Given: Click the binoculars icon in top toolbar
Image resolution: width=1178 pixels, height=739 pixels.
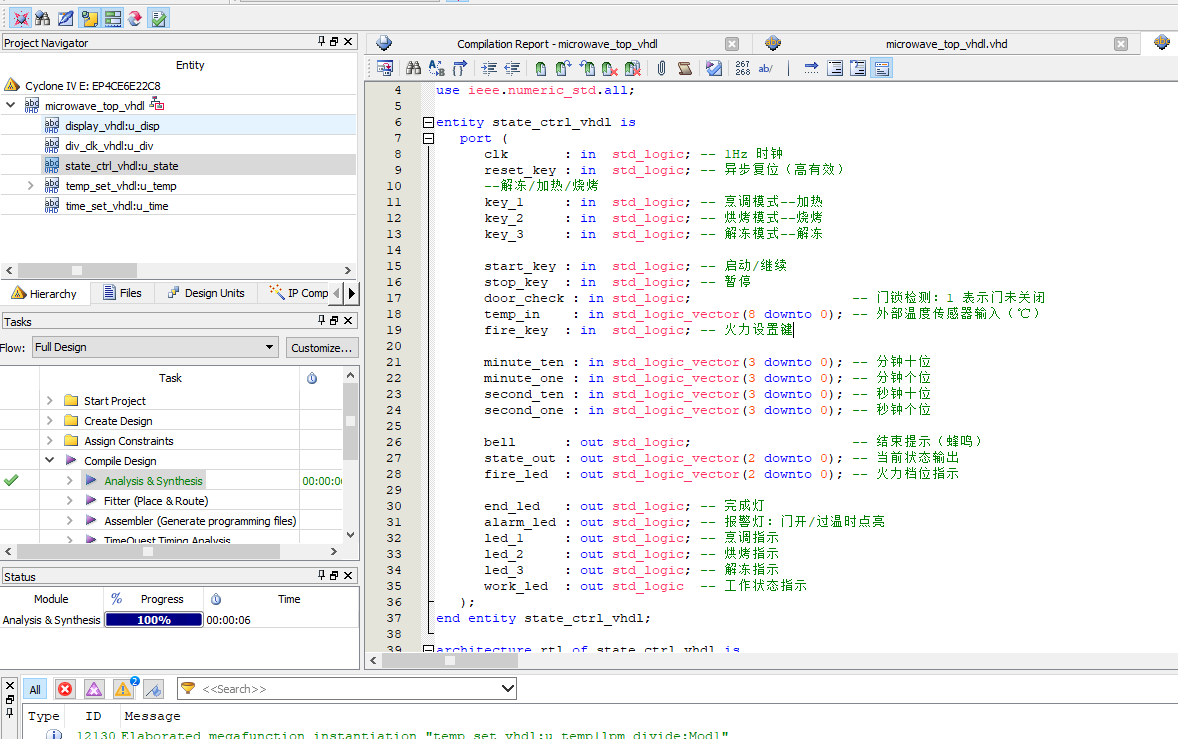Looking at the screenshot, I should tap(43, 18).
